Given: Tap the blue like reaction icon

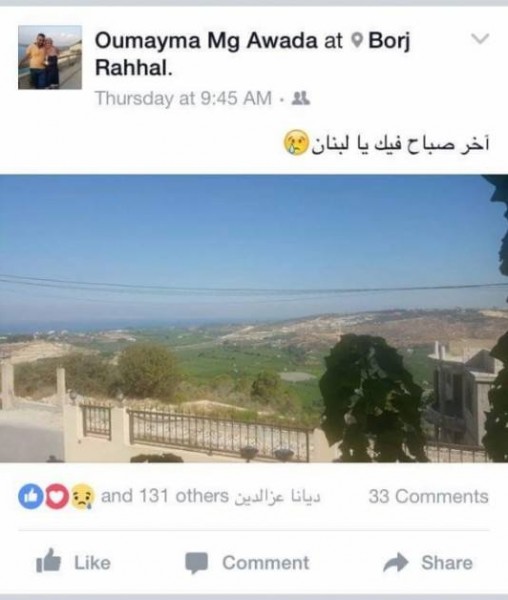Looking at the screenshot, I should coord(30,496).
